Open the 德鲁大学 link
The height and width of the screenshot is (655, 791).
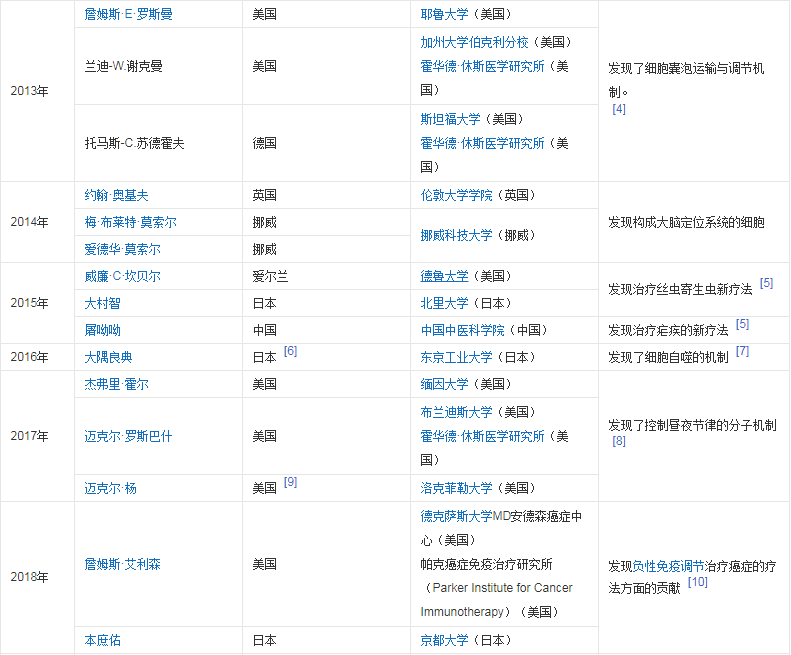tap(444, 277)
